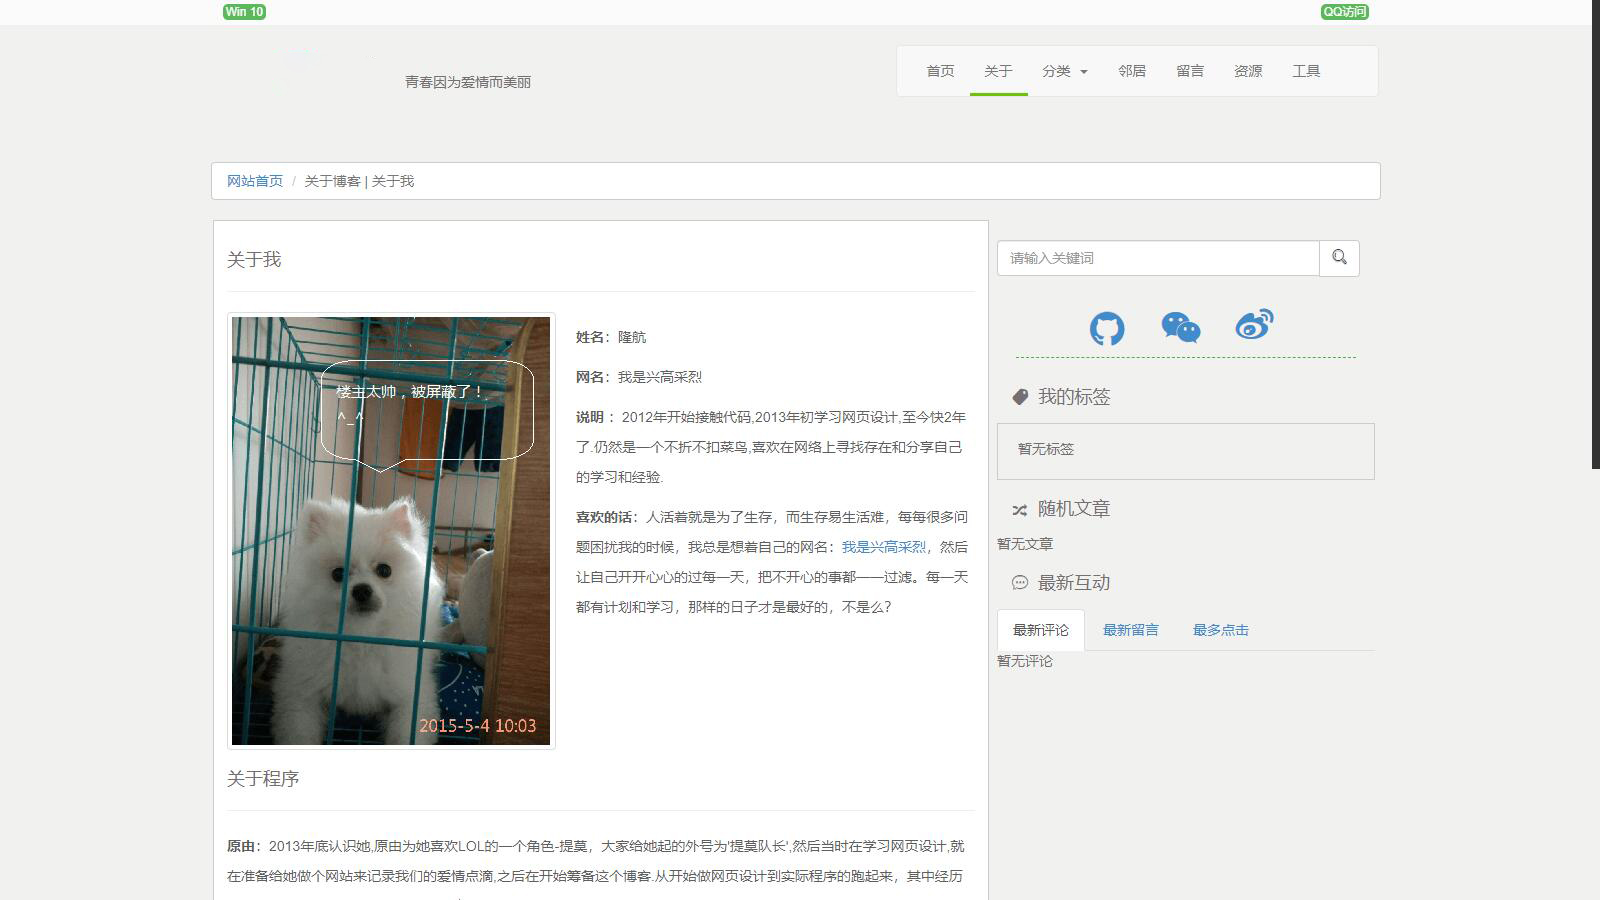
Task: Click the comment bubble icon beside 最新互动
Action: tap(1020, 583)
